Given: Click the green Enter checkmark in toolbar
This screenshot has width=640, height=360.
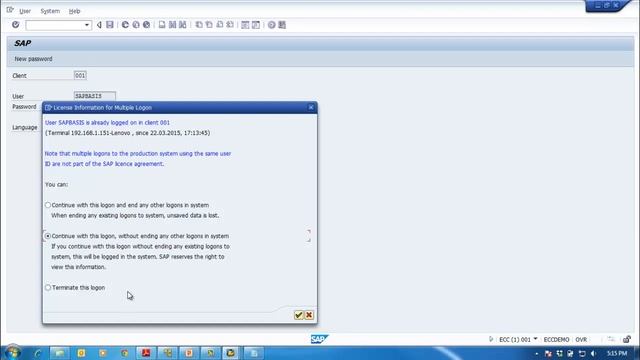Looking at the screenshot, I should tap(16, 25).
